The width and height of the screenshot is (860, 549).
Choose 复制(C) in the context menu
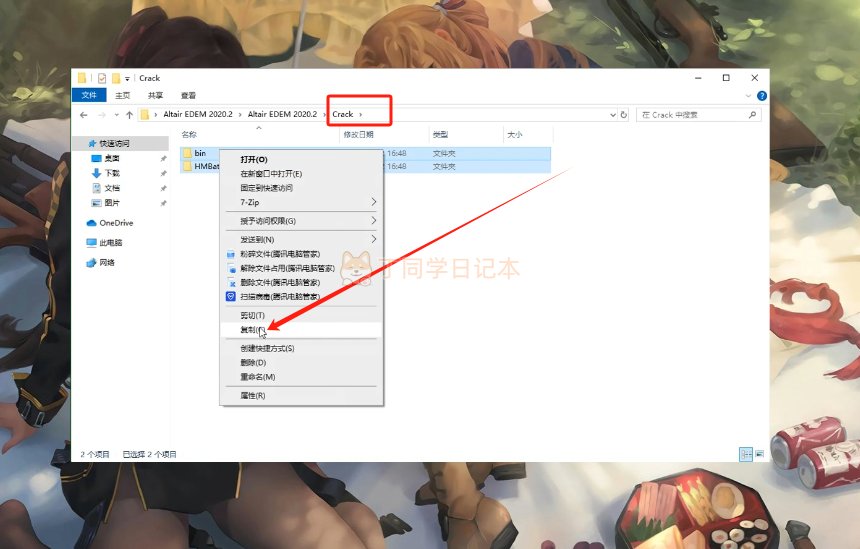(301, 330)
